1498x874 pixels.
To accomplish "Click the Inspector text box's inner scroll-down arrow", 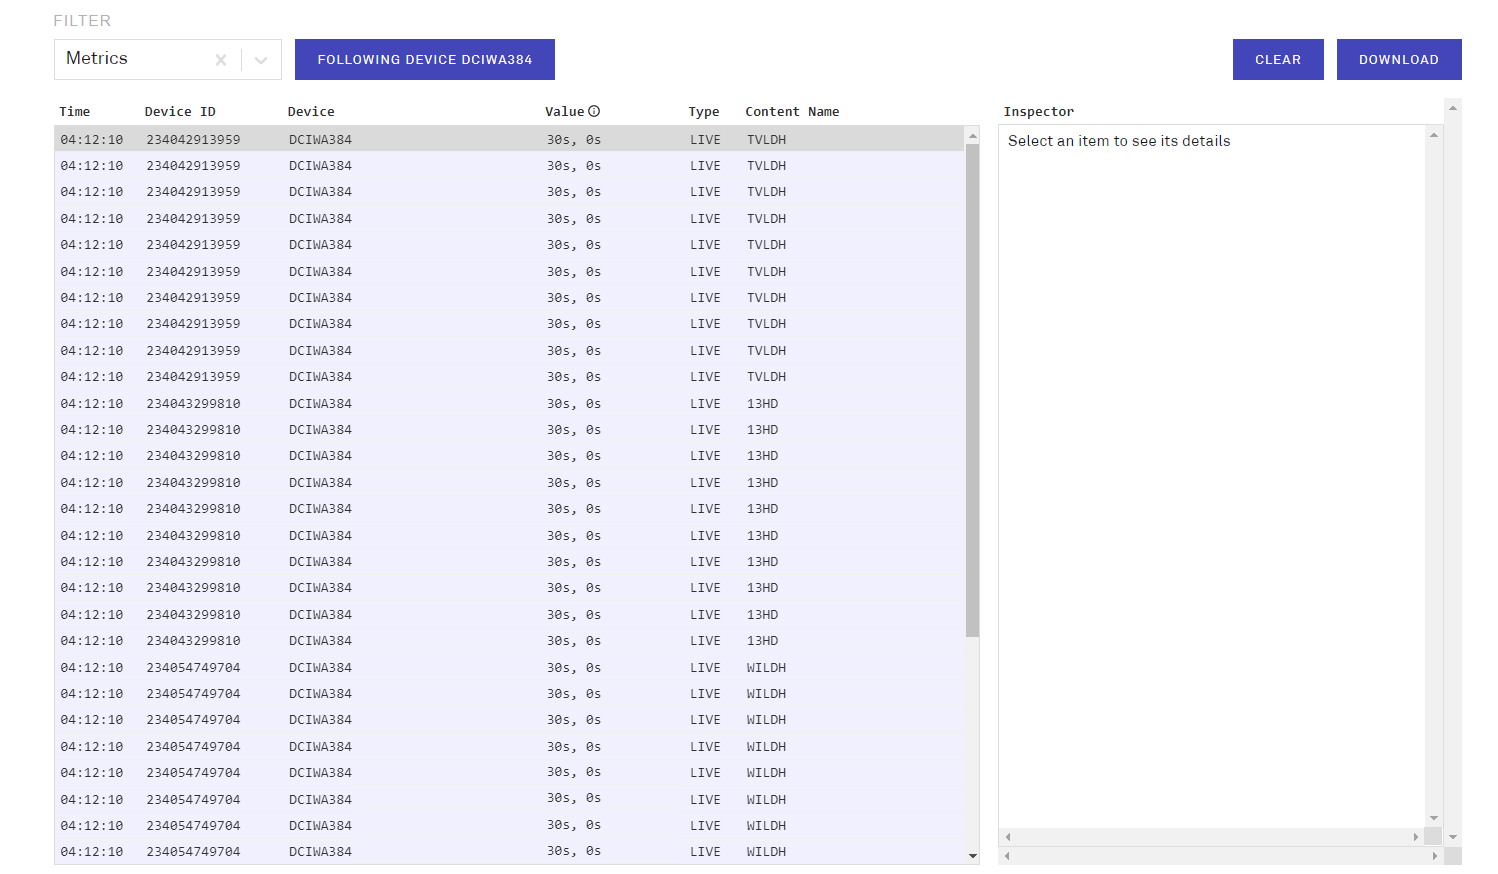I will pyautogui.click(x=1434, y=818).
